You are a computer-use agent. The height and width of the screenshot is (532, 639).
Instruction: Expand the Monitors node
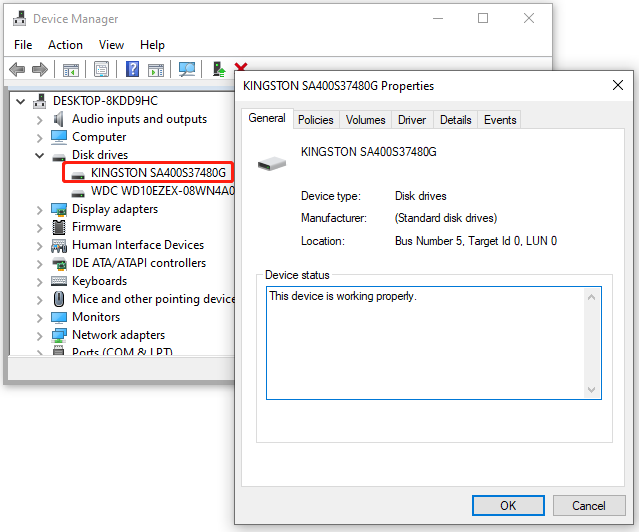[40, 318]
